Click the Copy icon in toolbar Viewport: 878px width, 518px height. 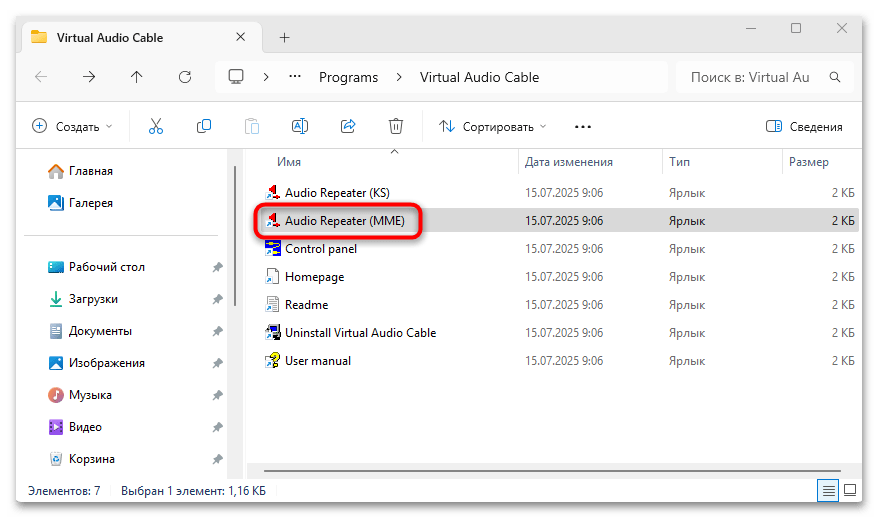point(204,127)
